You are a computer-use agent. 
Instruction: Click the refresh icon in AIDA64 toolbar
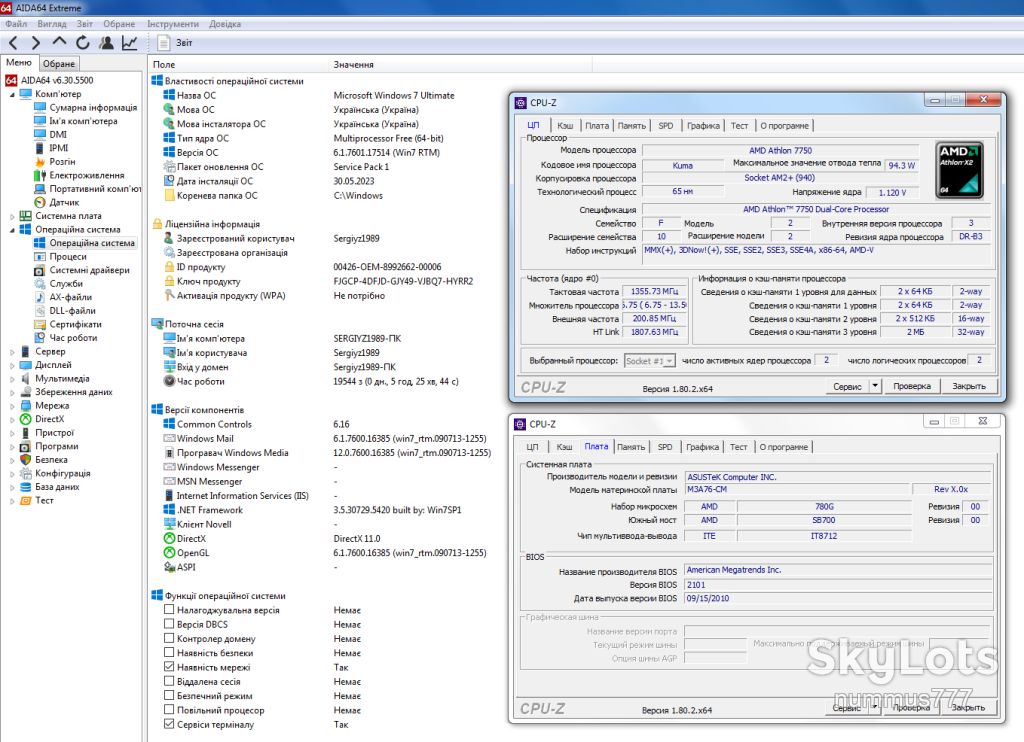(83, 43)
